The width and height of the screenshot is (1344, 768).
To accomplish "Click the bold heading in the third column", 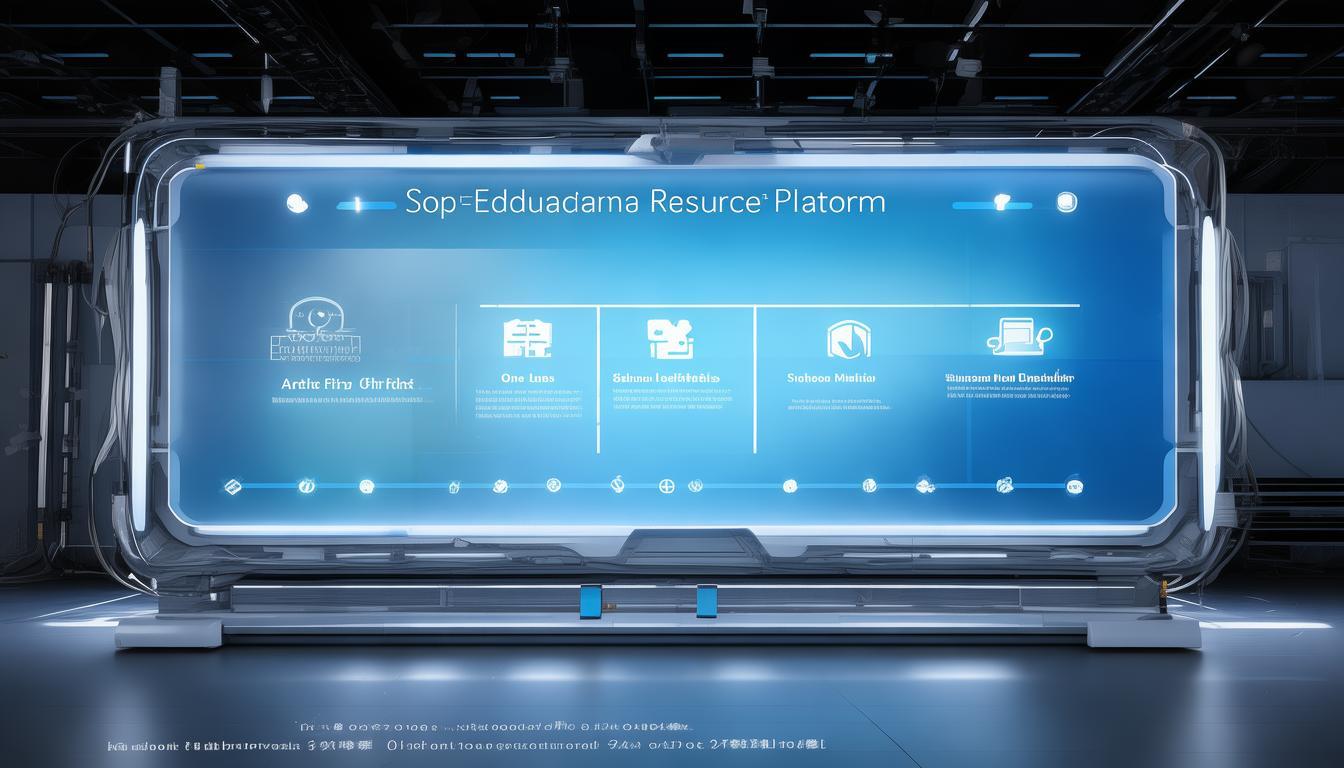I will pyautogui.click(x=666, y=379).
